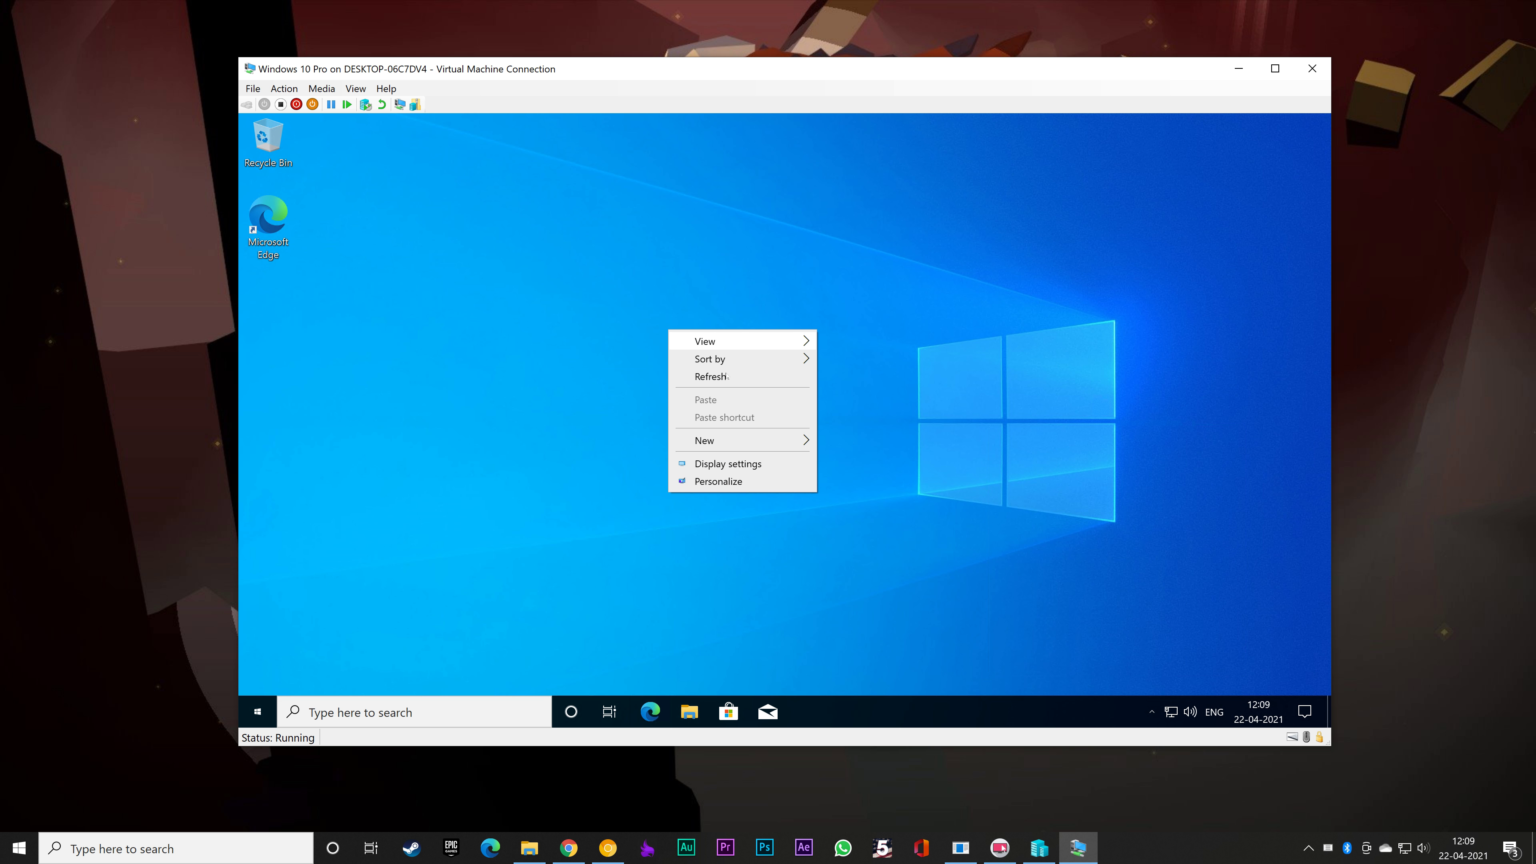The height and width of the screenshot is (864, 1536).
Task: Expand the Sort by submenu
Action: coord(742,359)
